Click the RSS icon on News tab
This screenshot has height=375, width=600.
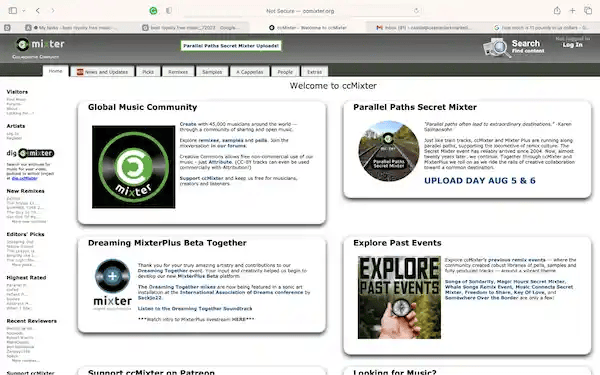(x=80, y=72)
